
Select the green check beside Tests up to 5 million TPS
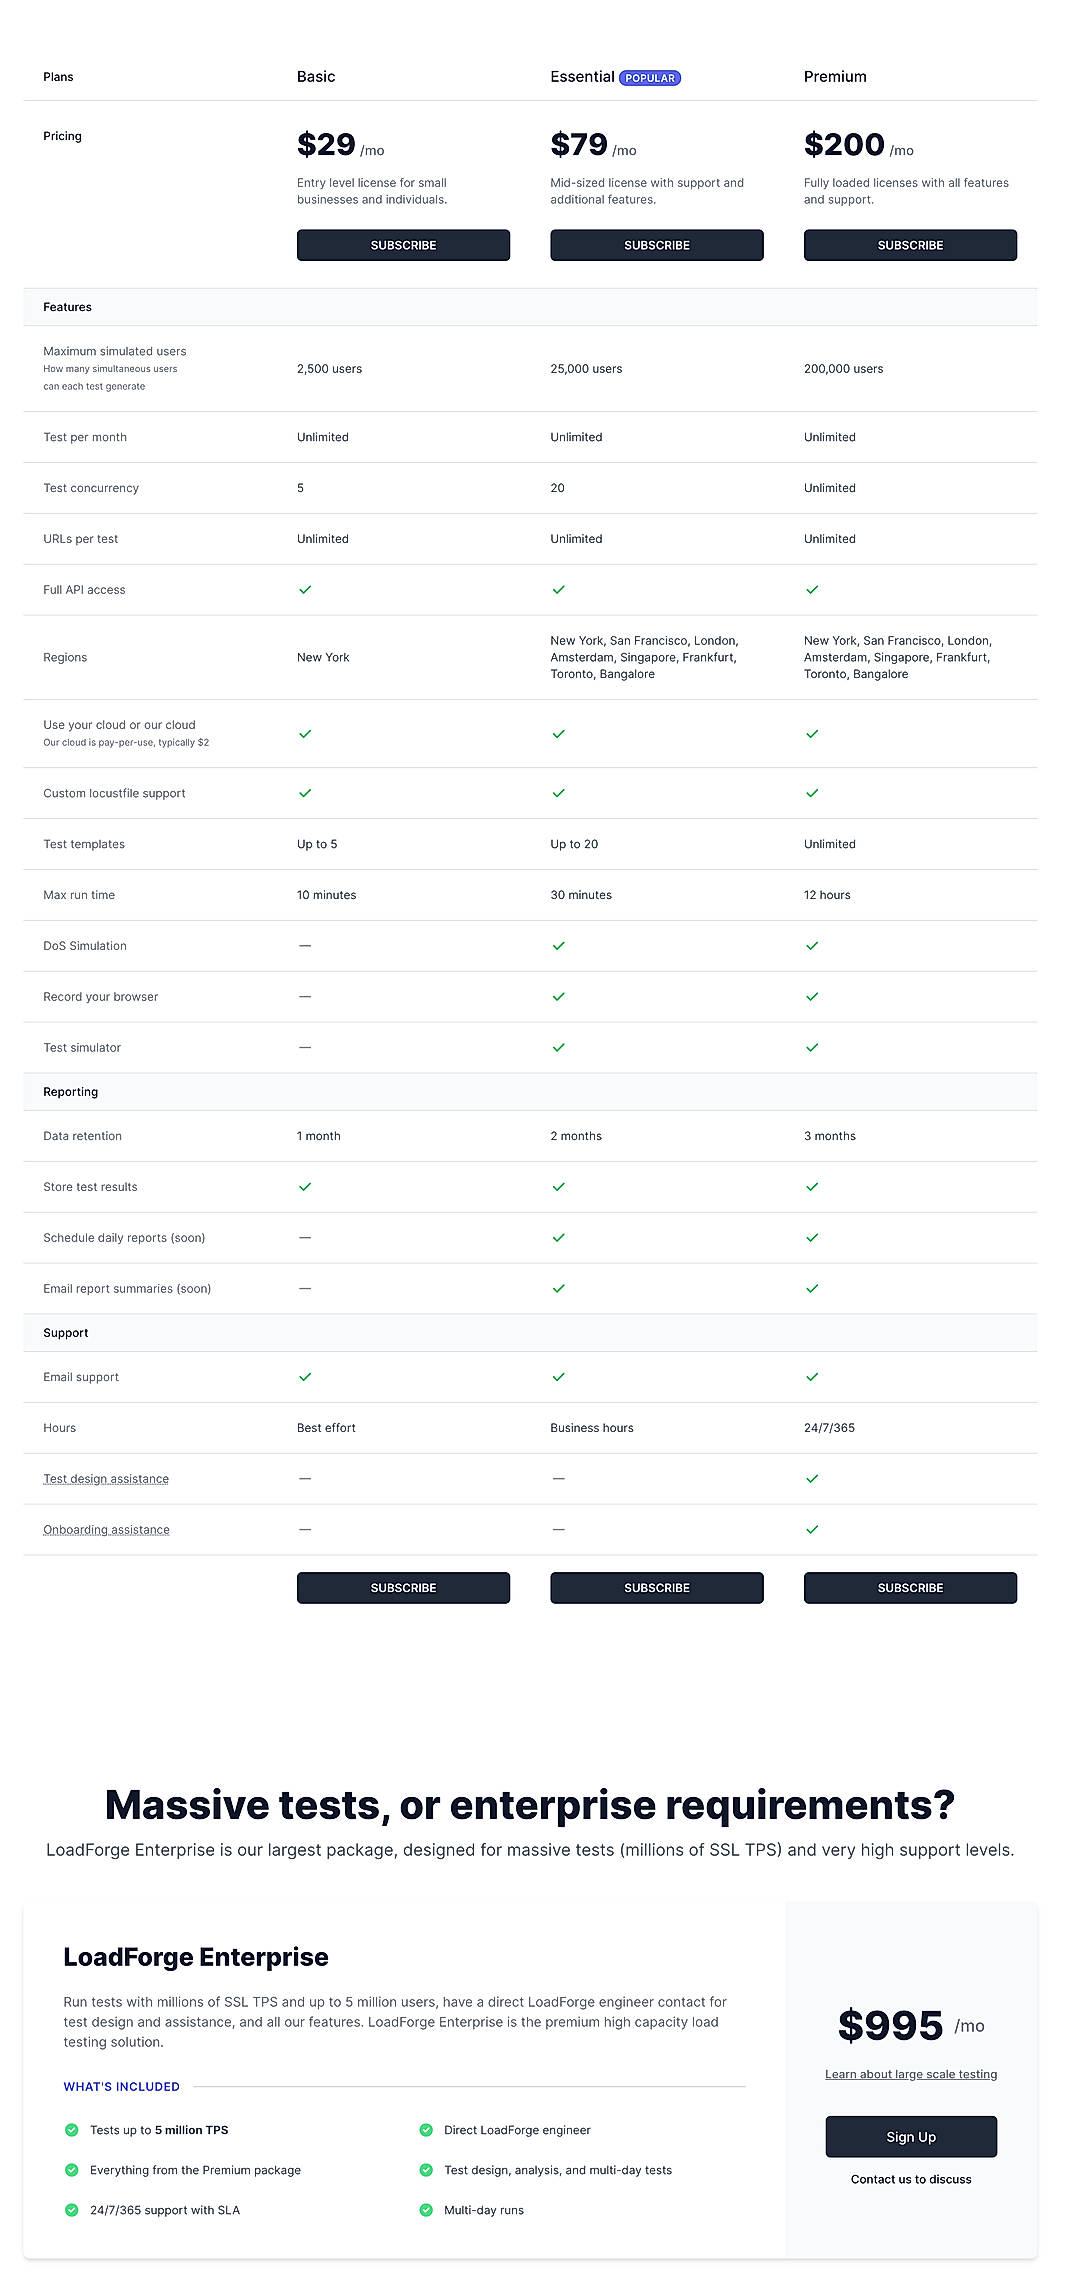coord(70,2130)
